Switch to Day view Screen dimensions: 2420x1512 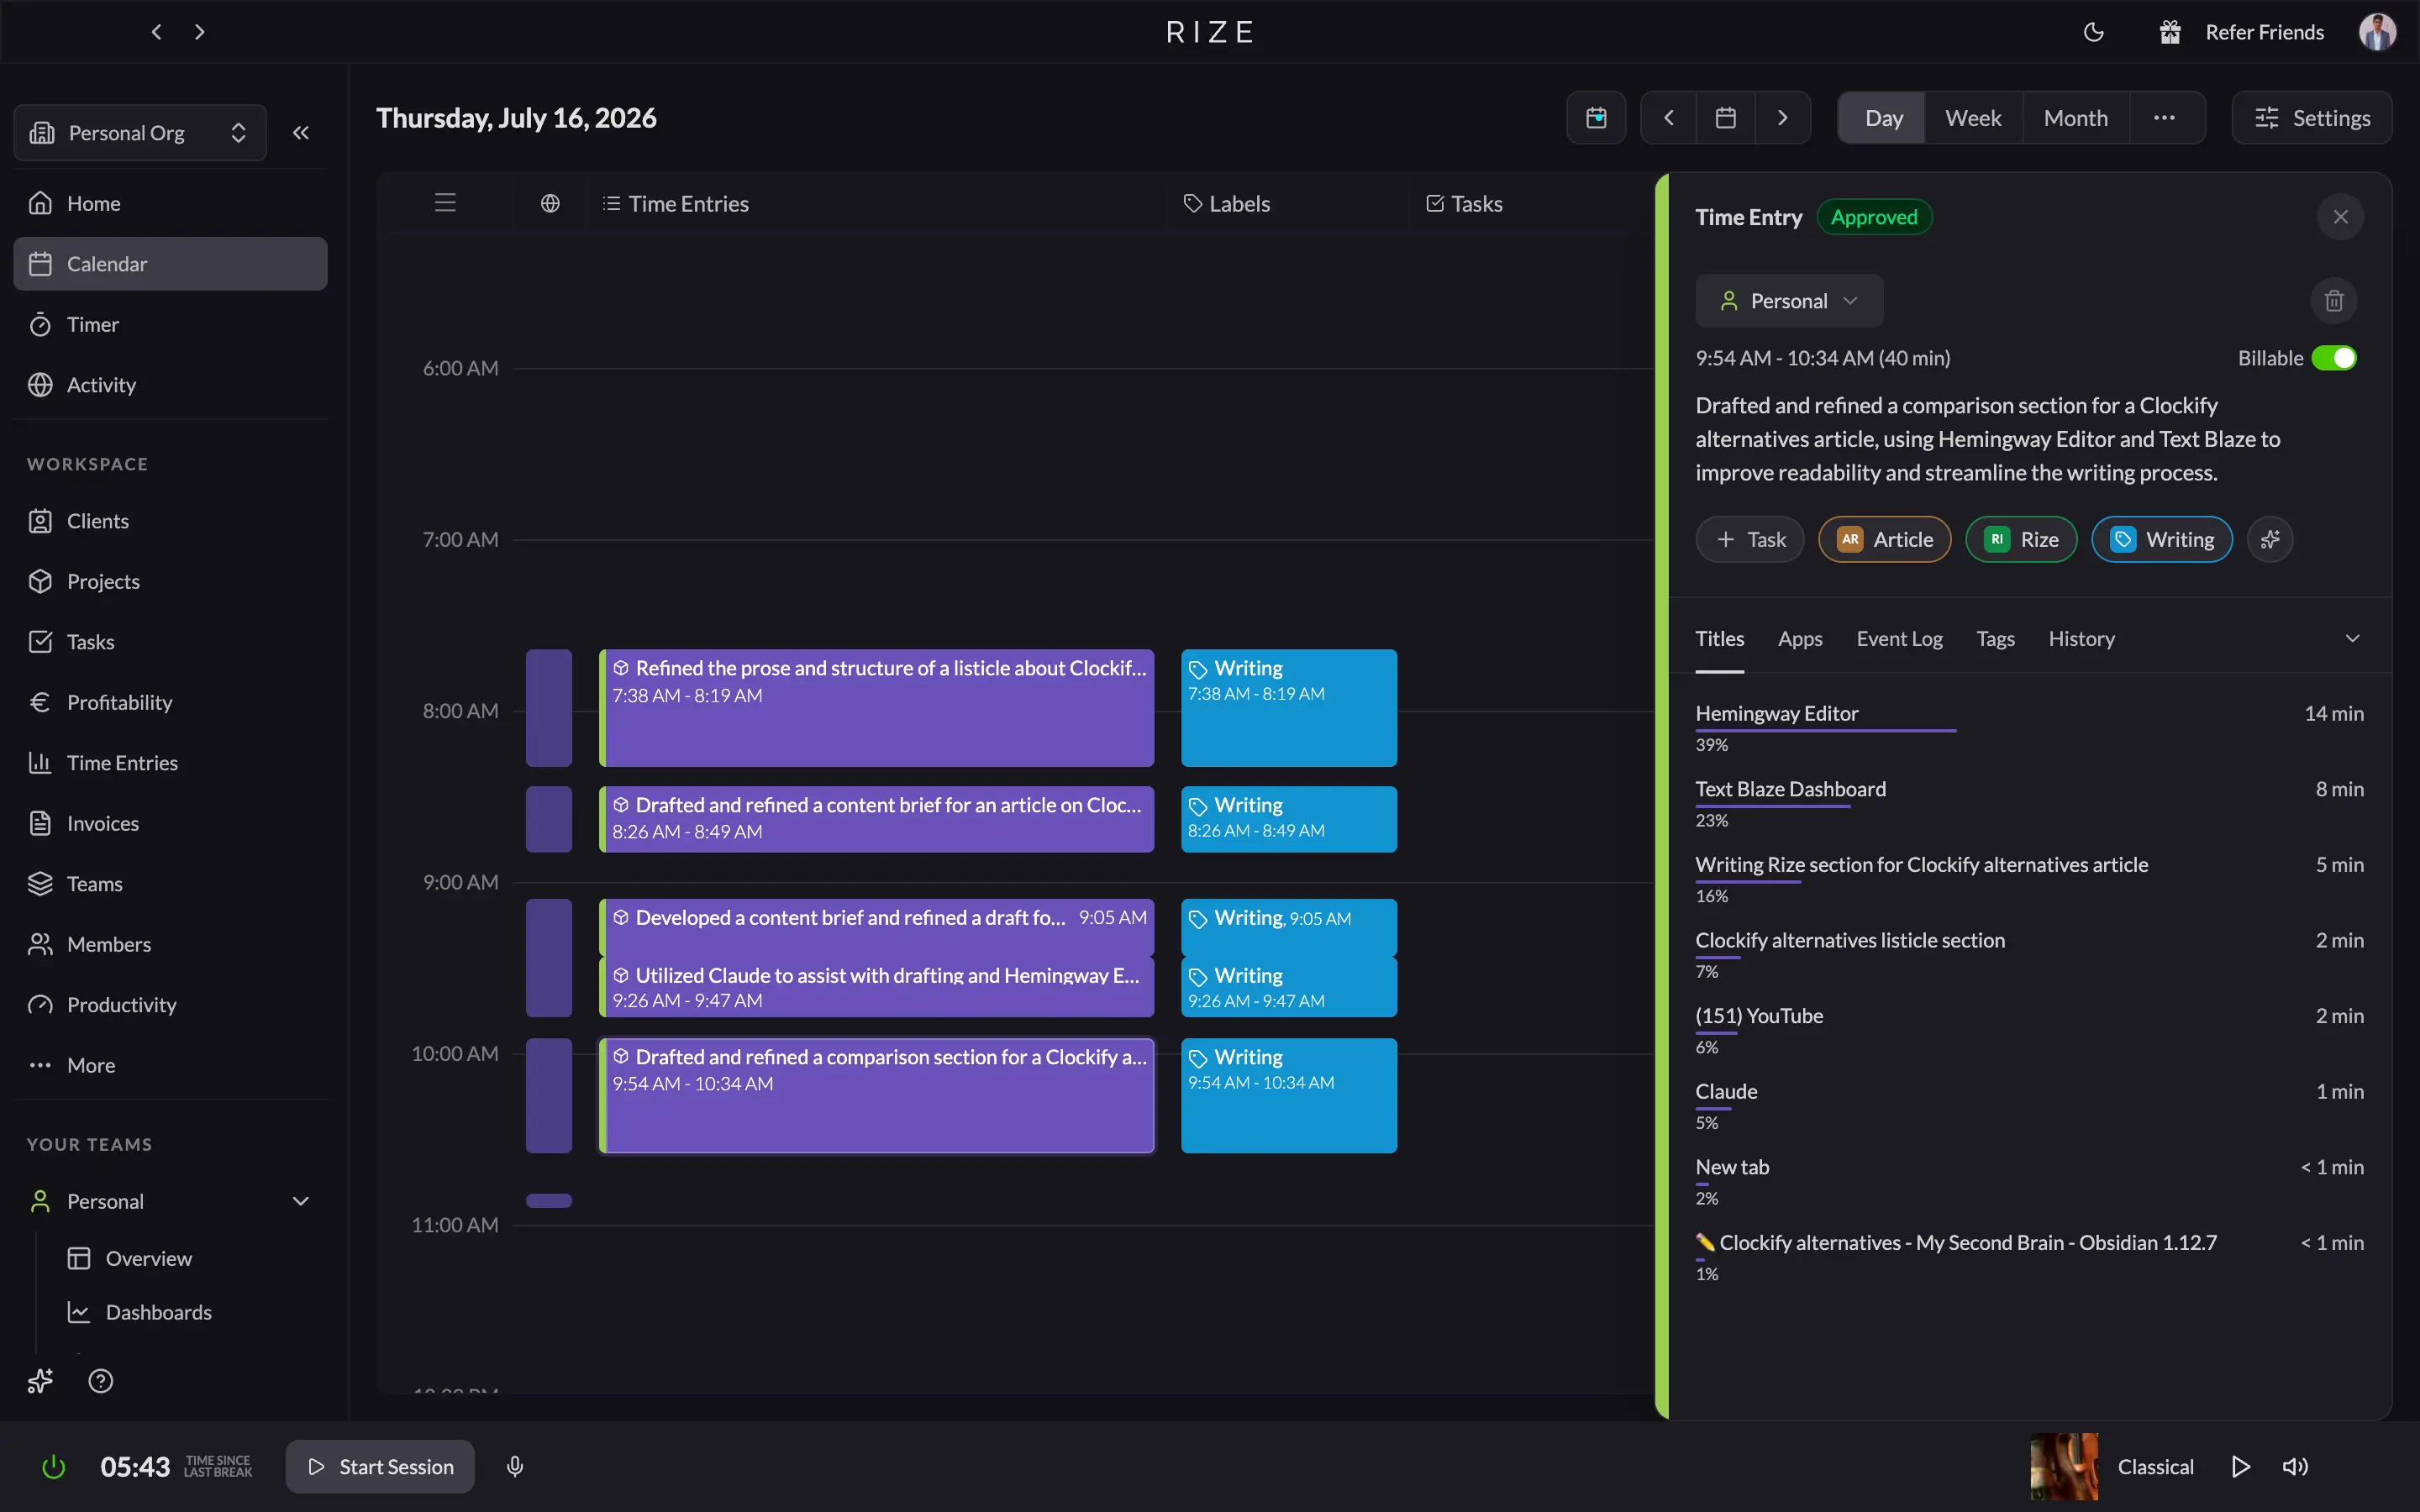(1884, 118)
